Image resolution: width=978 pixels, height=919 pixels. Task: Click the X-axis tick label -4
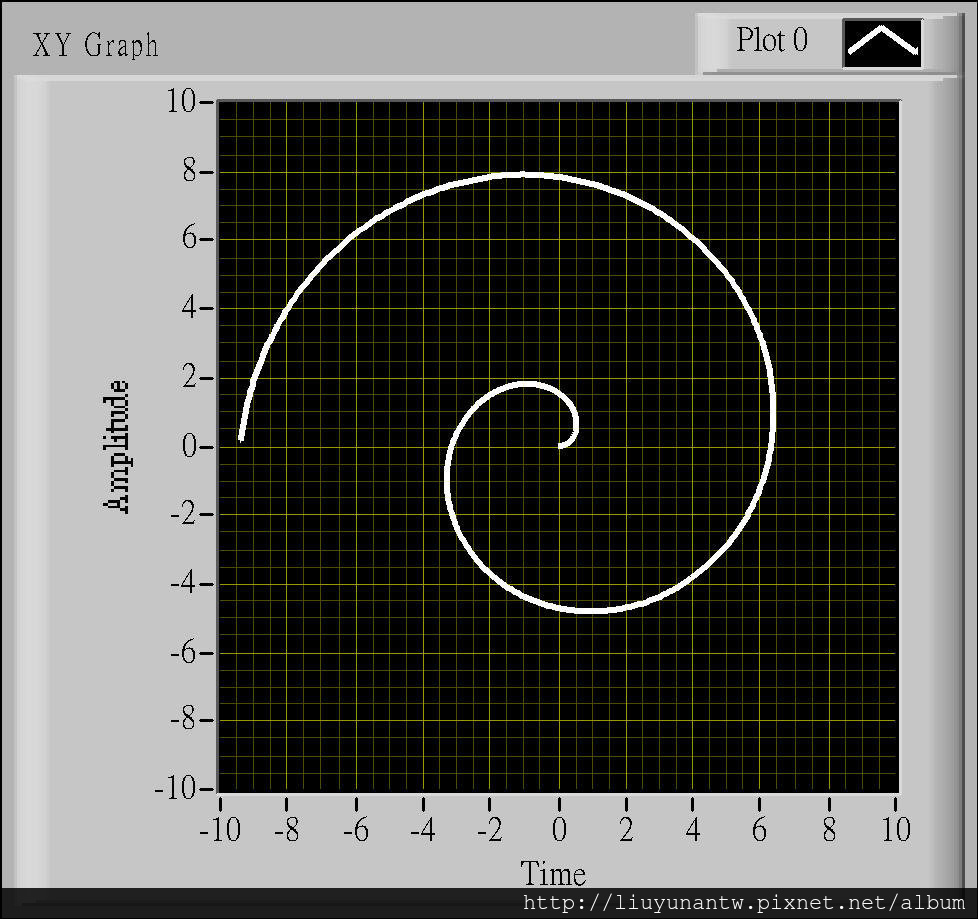click(423, 829)
